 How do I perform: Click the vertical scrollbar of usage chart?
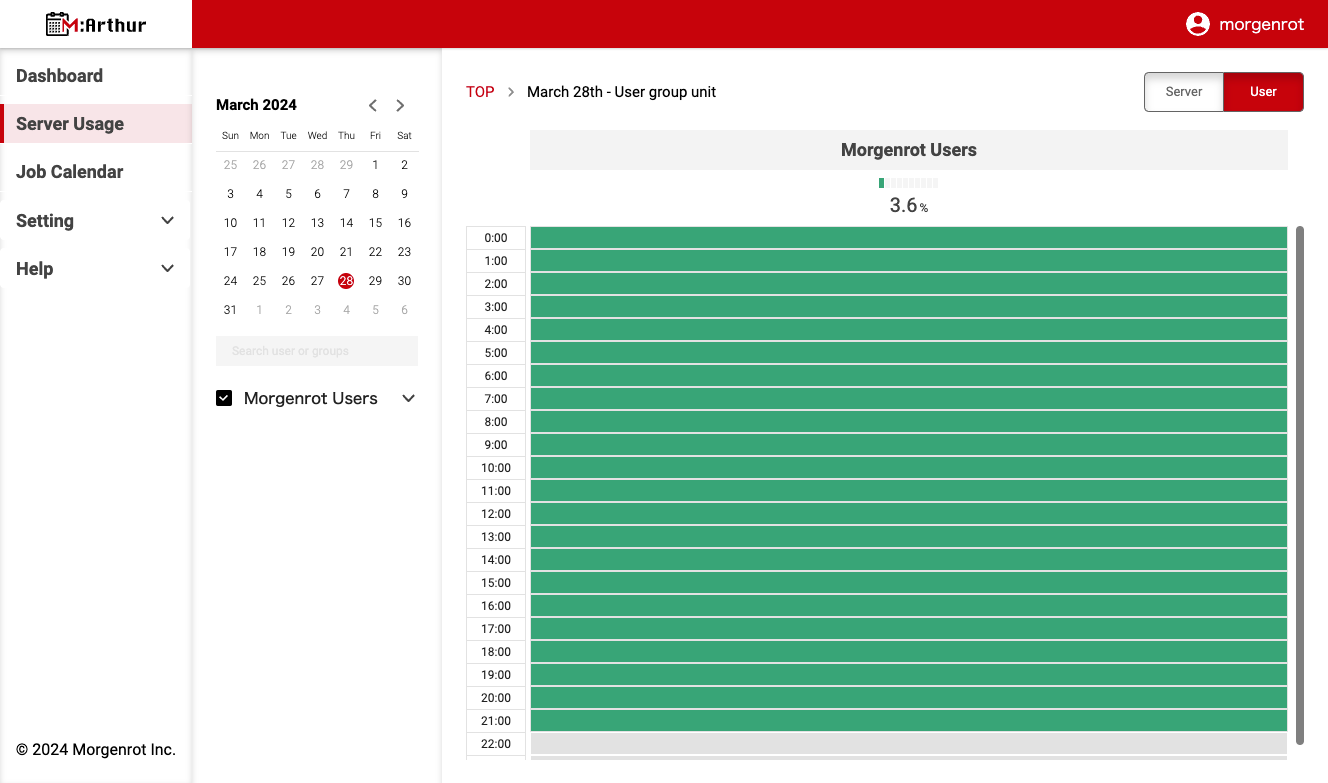tap(1300, 485)
